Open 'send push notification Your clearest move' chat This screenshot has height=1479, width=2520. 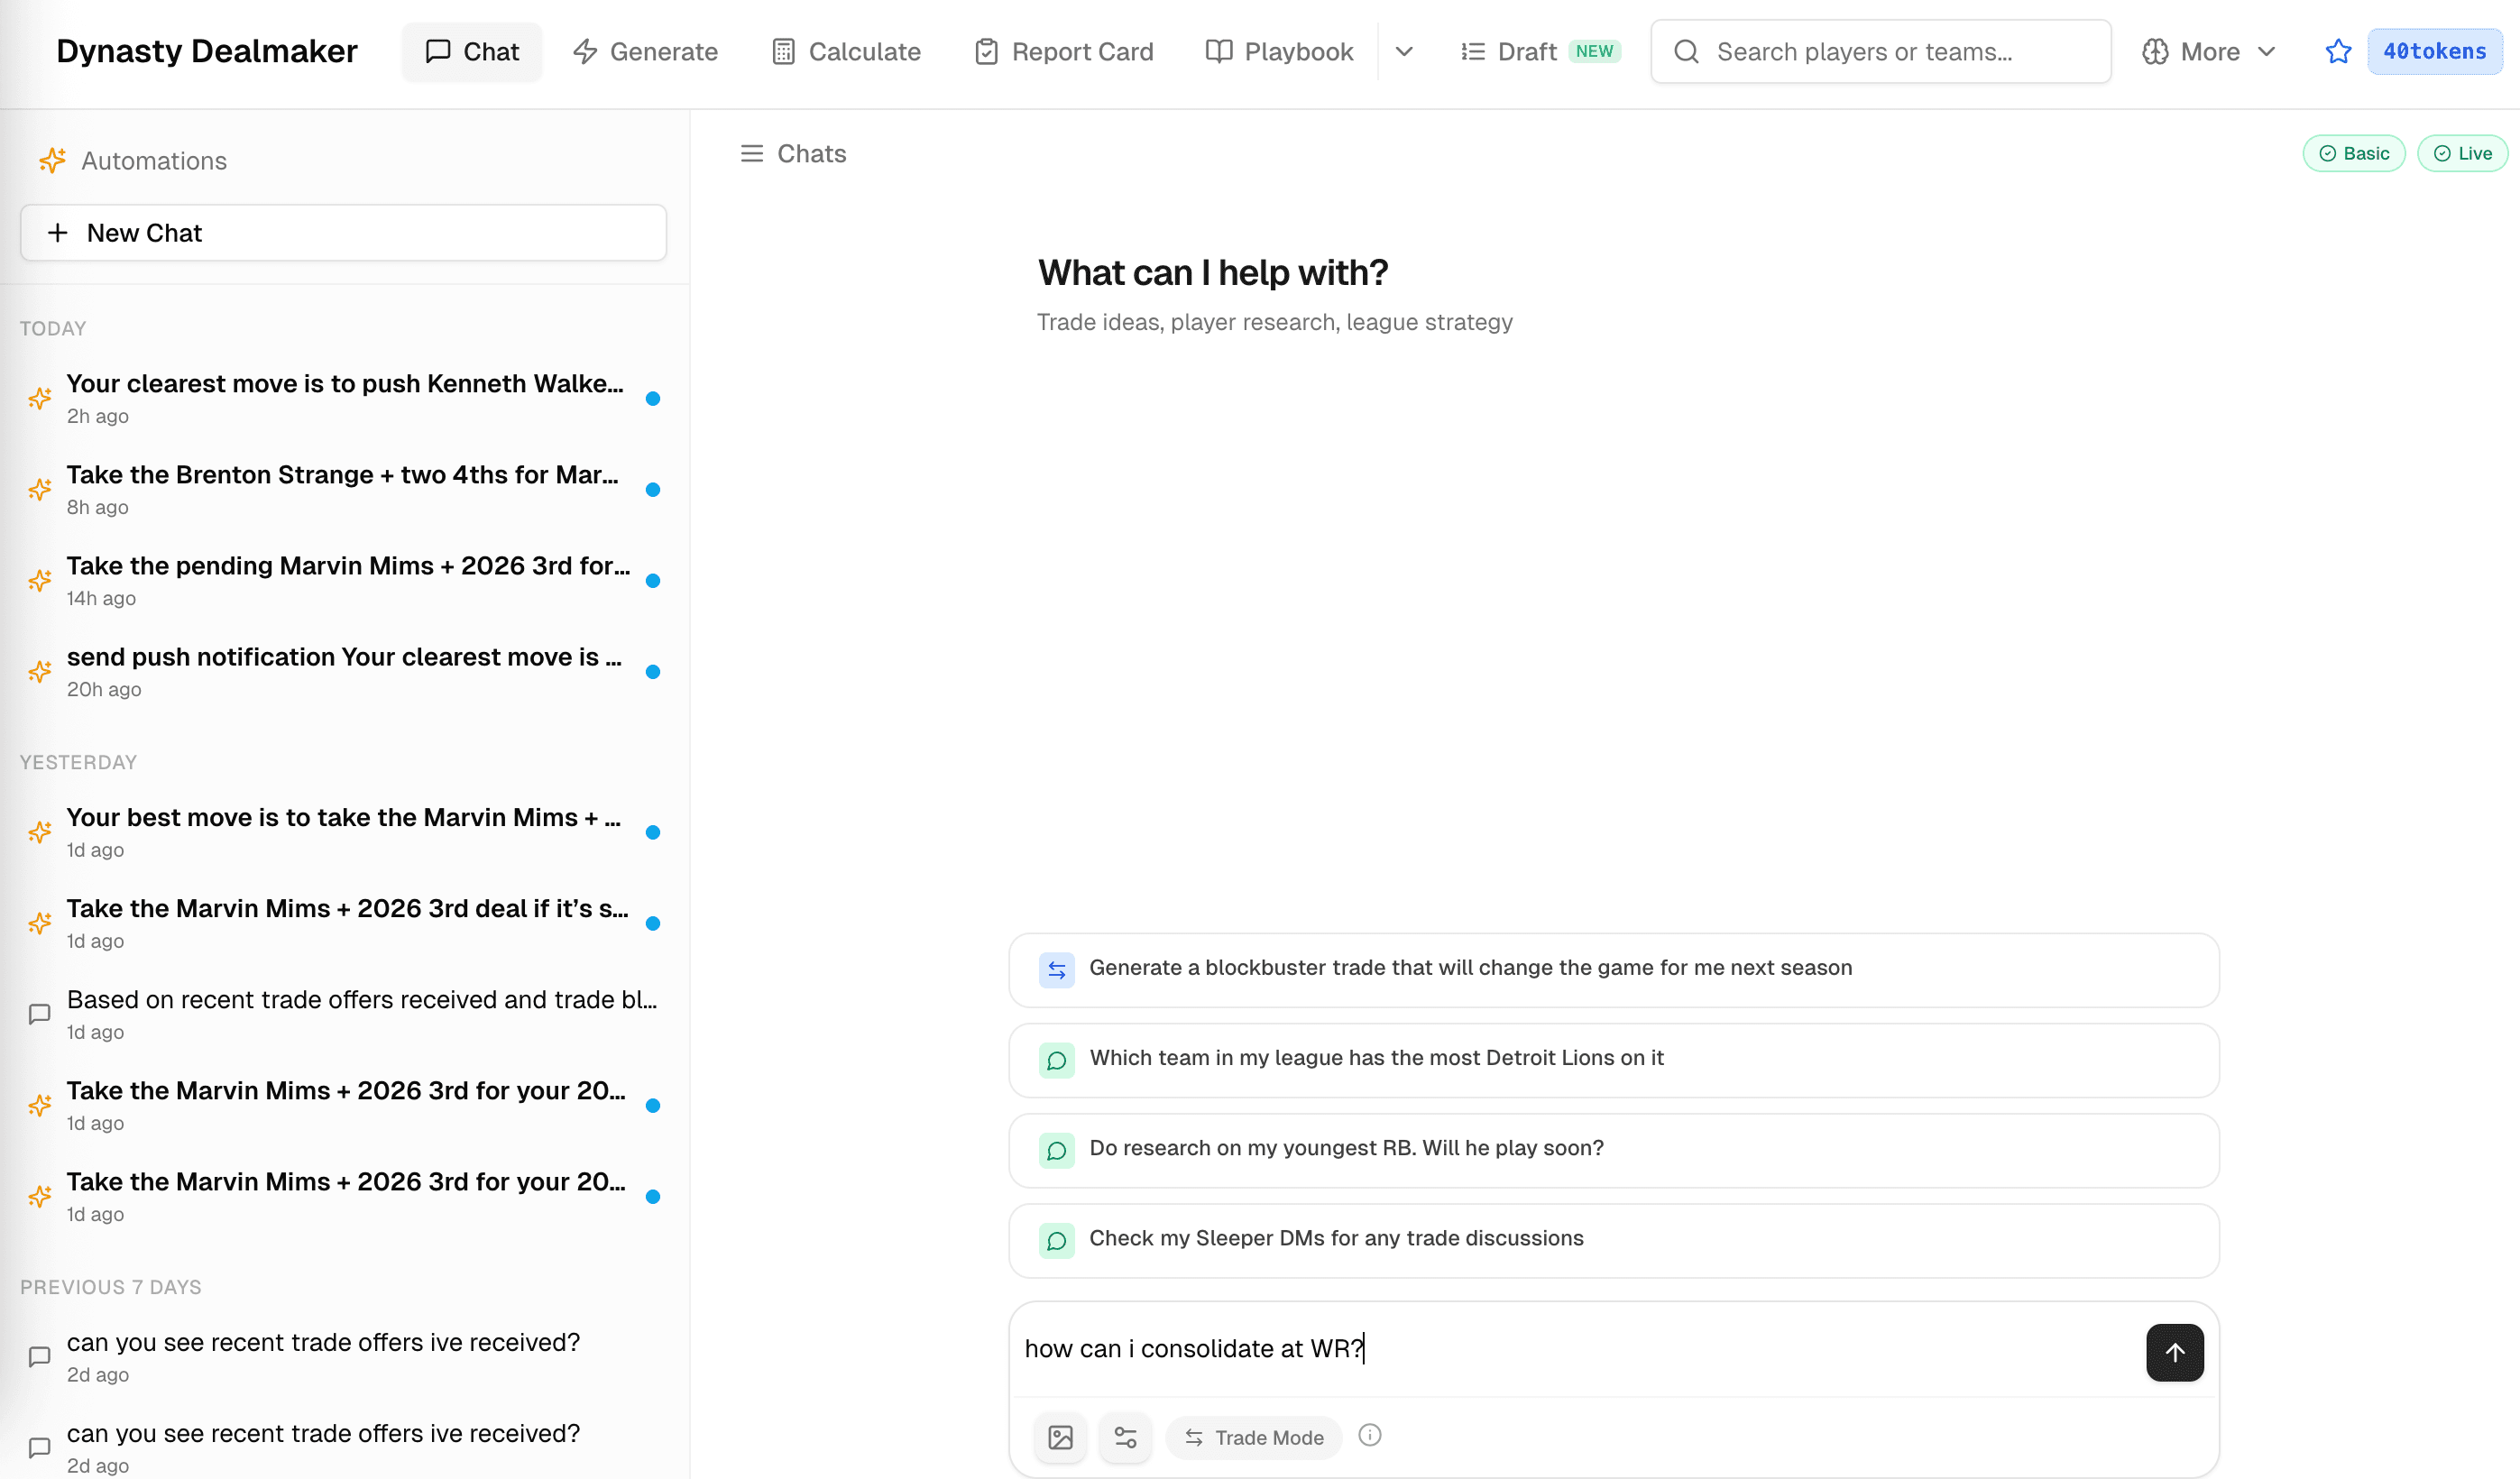click(x=343, y=672)
